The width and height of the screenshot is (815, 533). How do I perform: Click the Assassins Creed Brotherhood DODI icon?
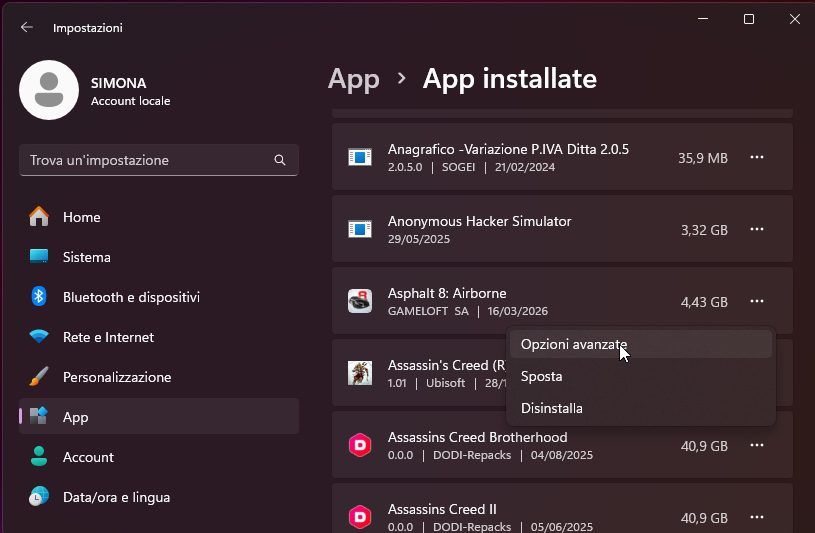[x=360, y=445]
